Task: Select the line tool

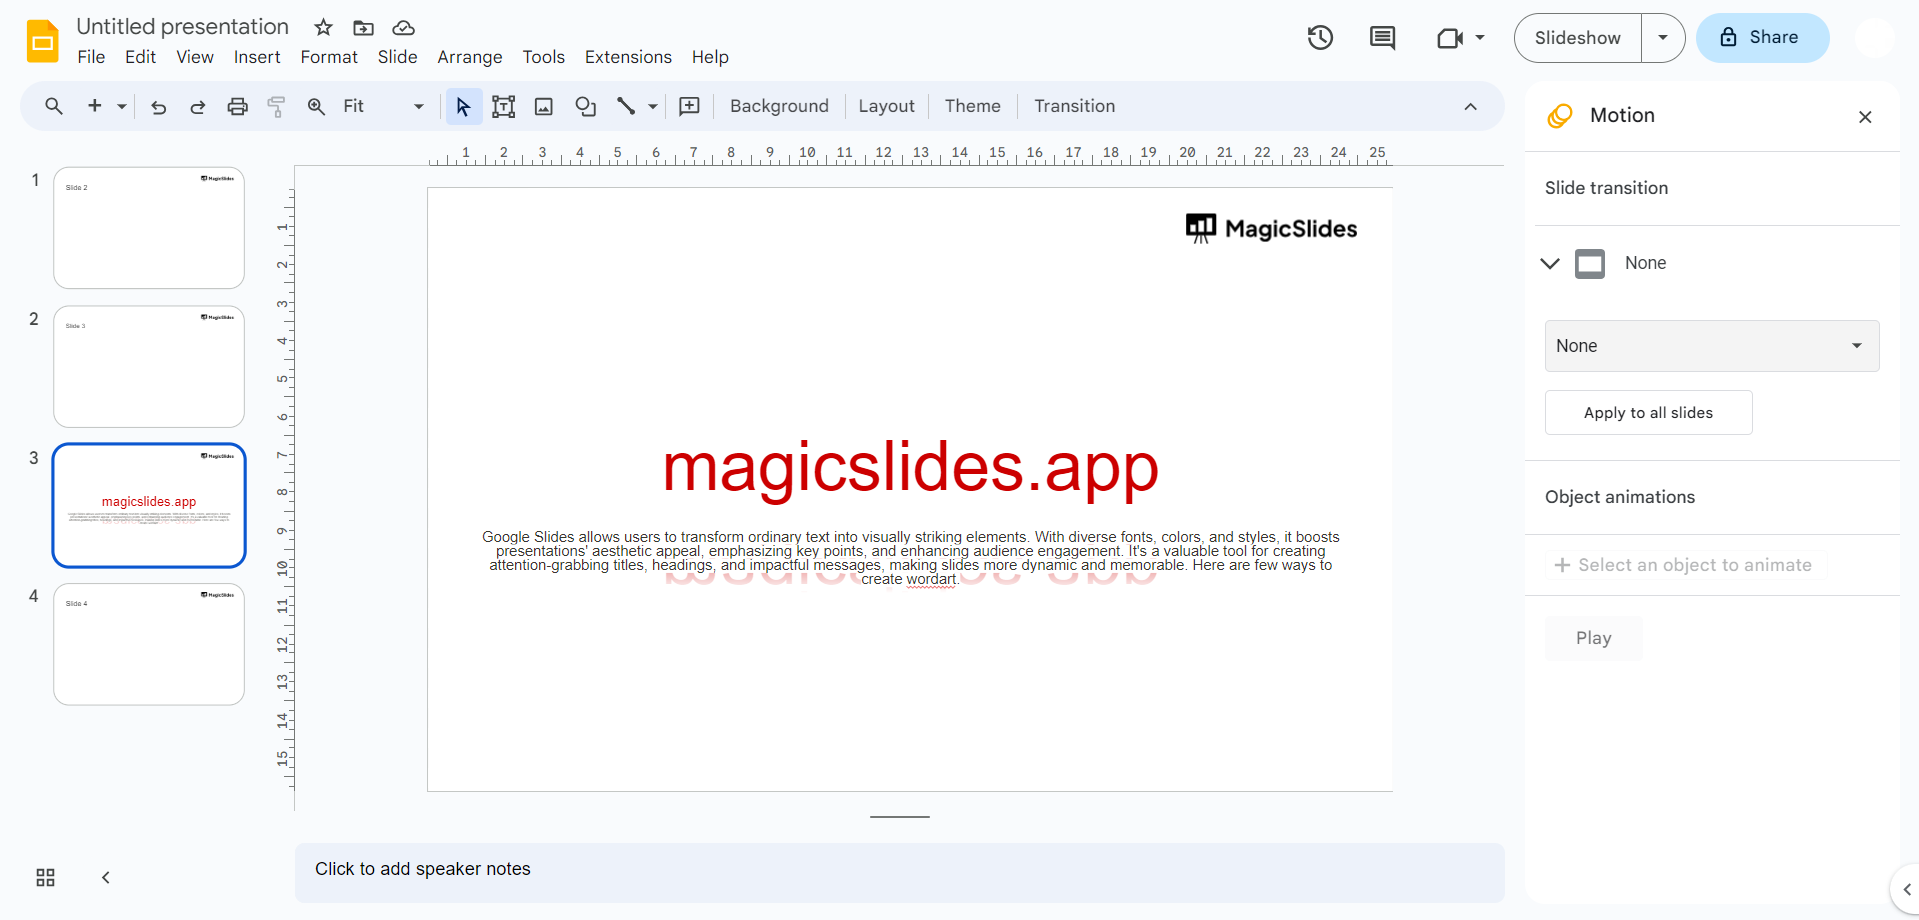Action: pos(626,106)
